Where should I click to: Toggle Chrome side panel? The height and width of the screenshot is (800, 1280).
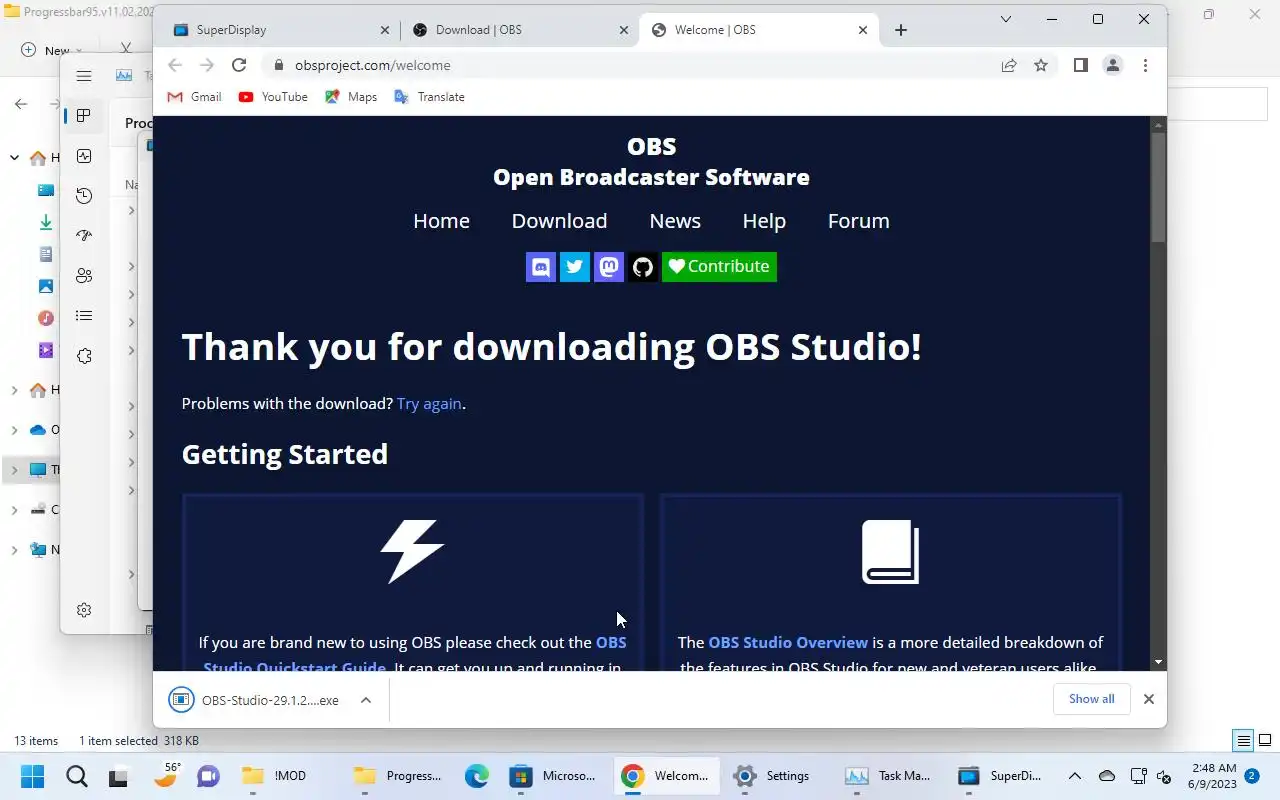(x=1080, y=65)
